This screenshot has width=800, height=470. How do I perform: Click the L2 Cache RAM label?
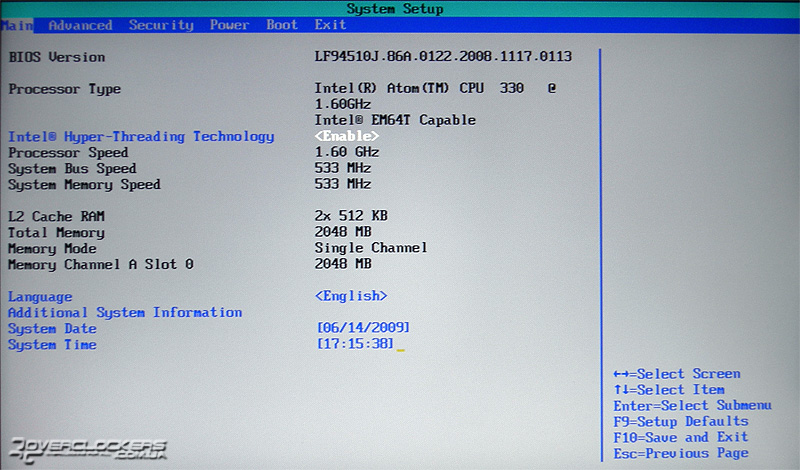[x=56, y=216]
